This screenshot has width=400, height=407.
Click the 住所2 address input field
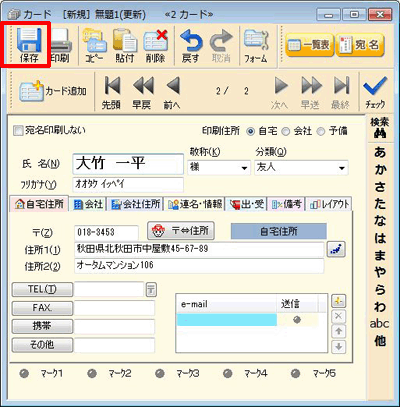click(199, 266)
